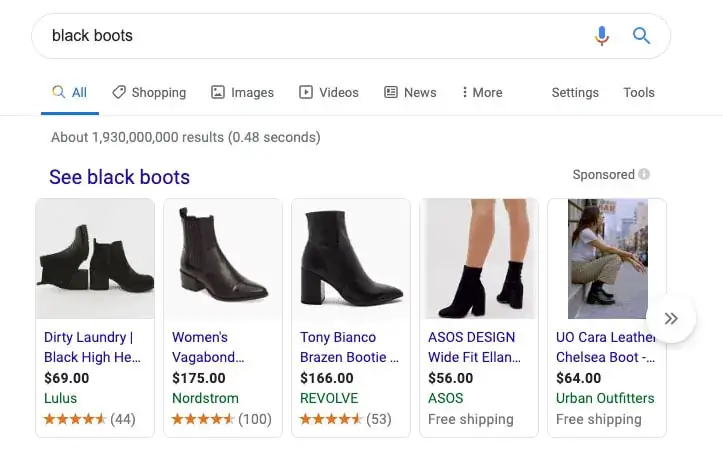Click the Sponsored info icon
Screen dimensions: 723x457
pyautogui.click(x=644, y=174)
